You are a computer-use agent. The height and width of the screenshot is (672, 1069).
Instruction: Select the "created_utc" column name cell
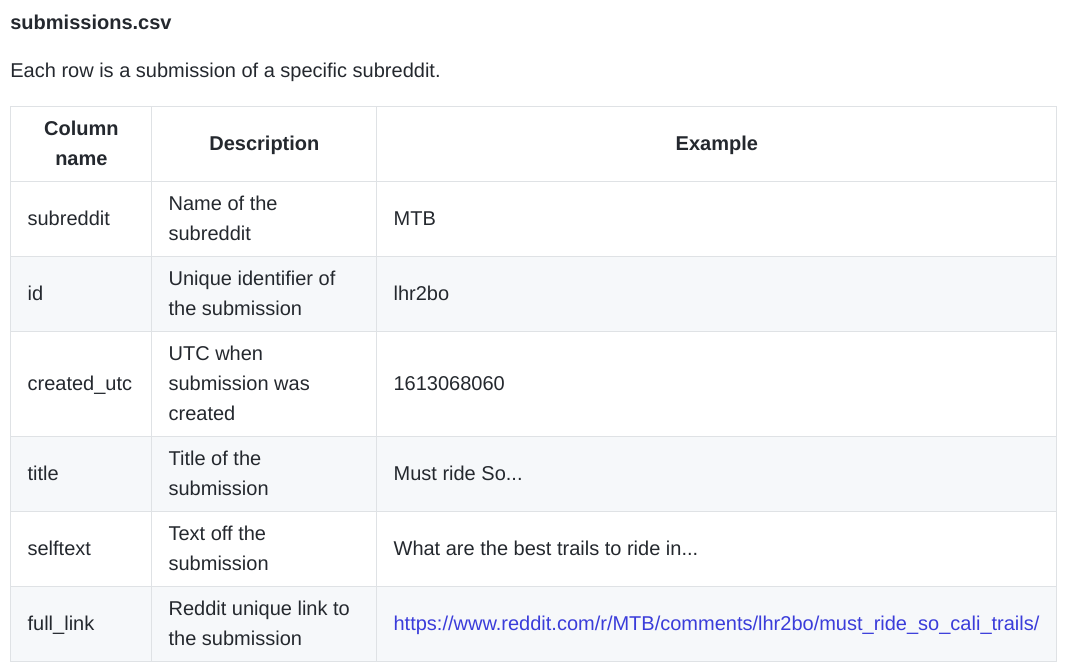tap(79, 383)
